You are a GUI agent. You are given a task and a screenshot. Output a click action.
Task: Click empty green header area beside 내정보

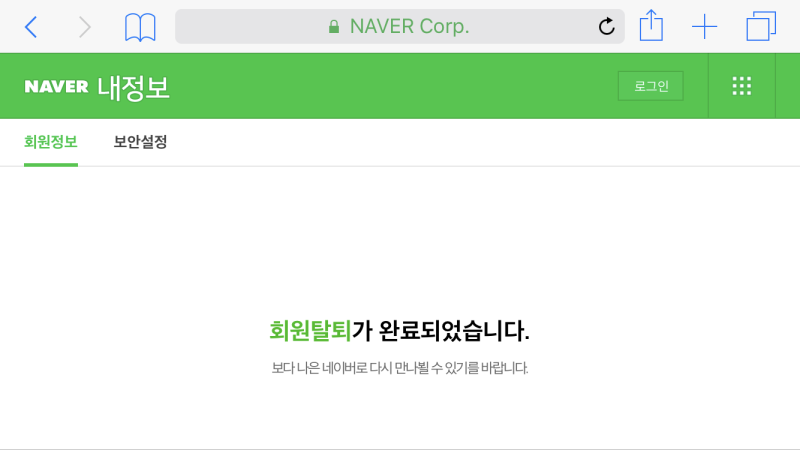tap(393, 86)
